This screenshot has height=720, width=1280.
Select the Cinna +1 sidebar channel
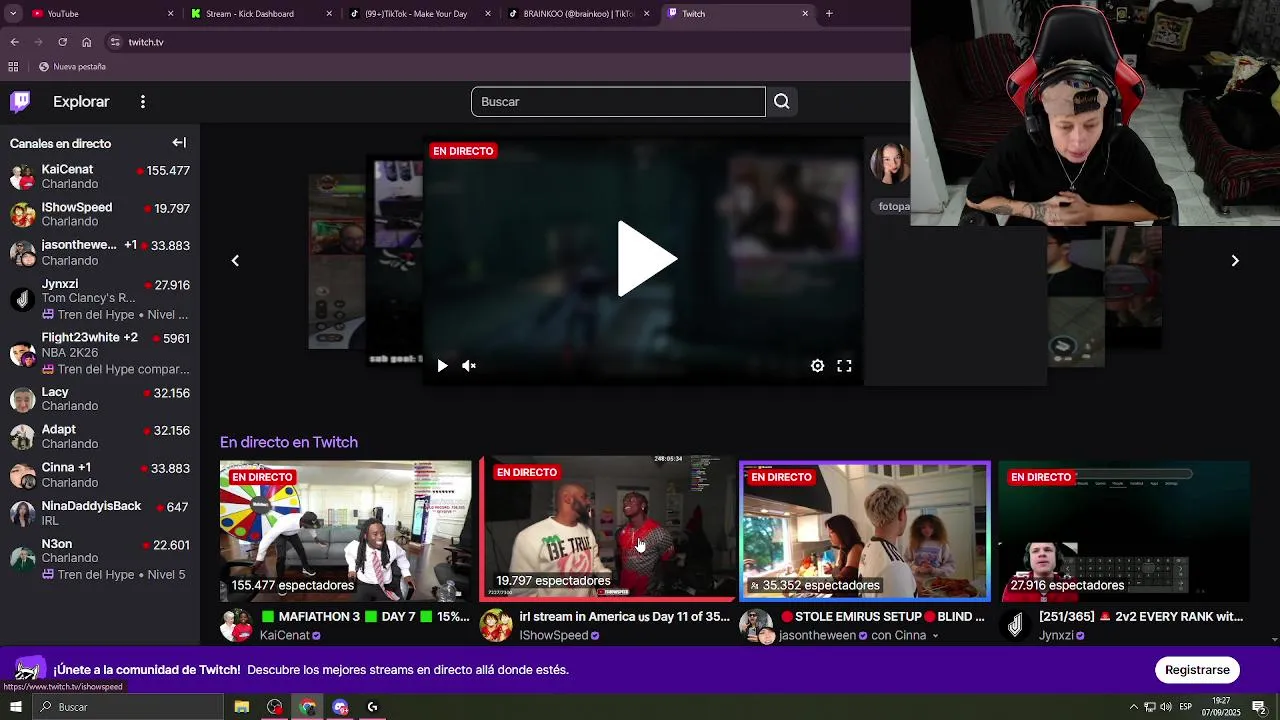pos(100,475)
